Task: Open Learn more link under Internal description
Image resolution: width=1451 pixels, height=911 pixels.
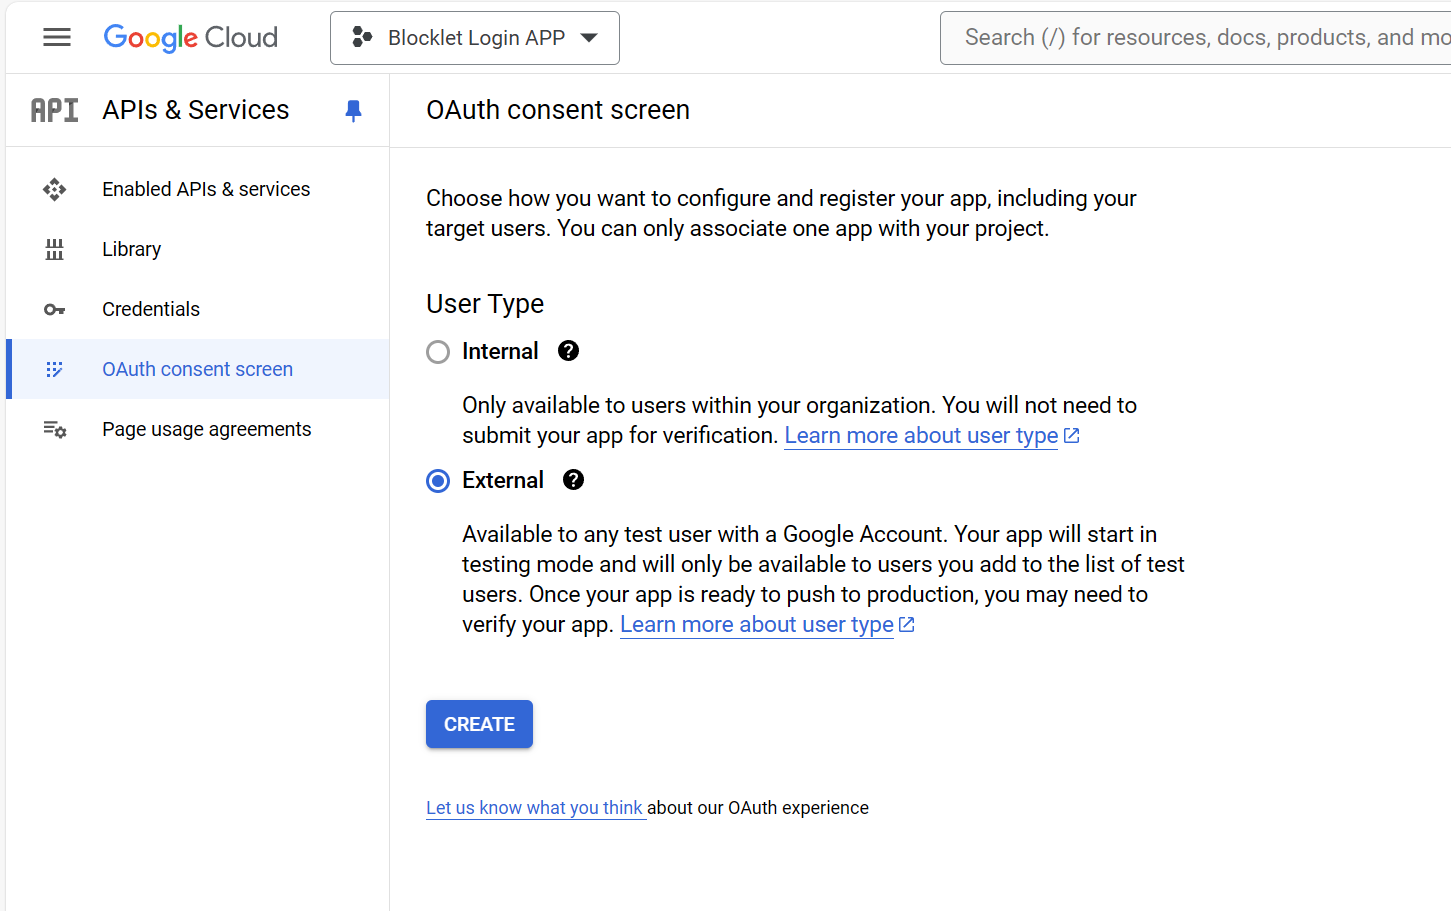Action: click(x=921, y=436)
